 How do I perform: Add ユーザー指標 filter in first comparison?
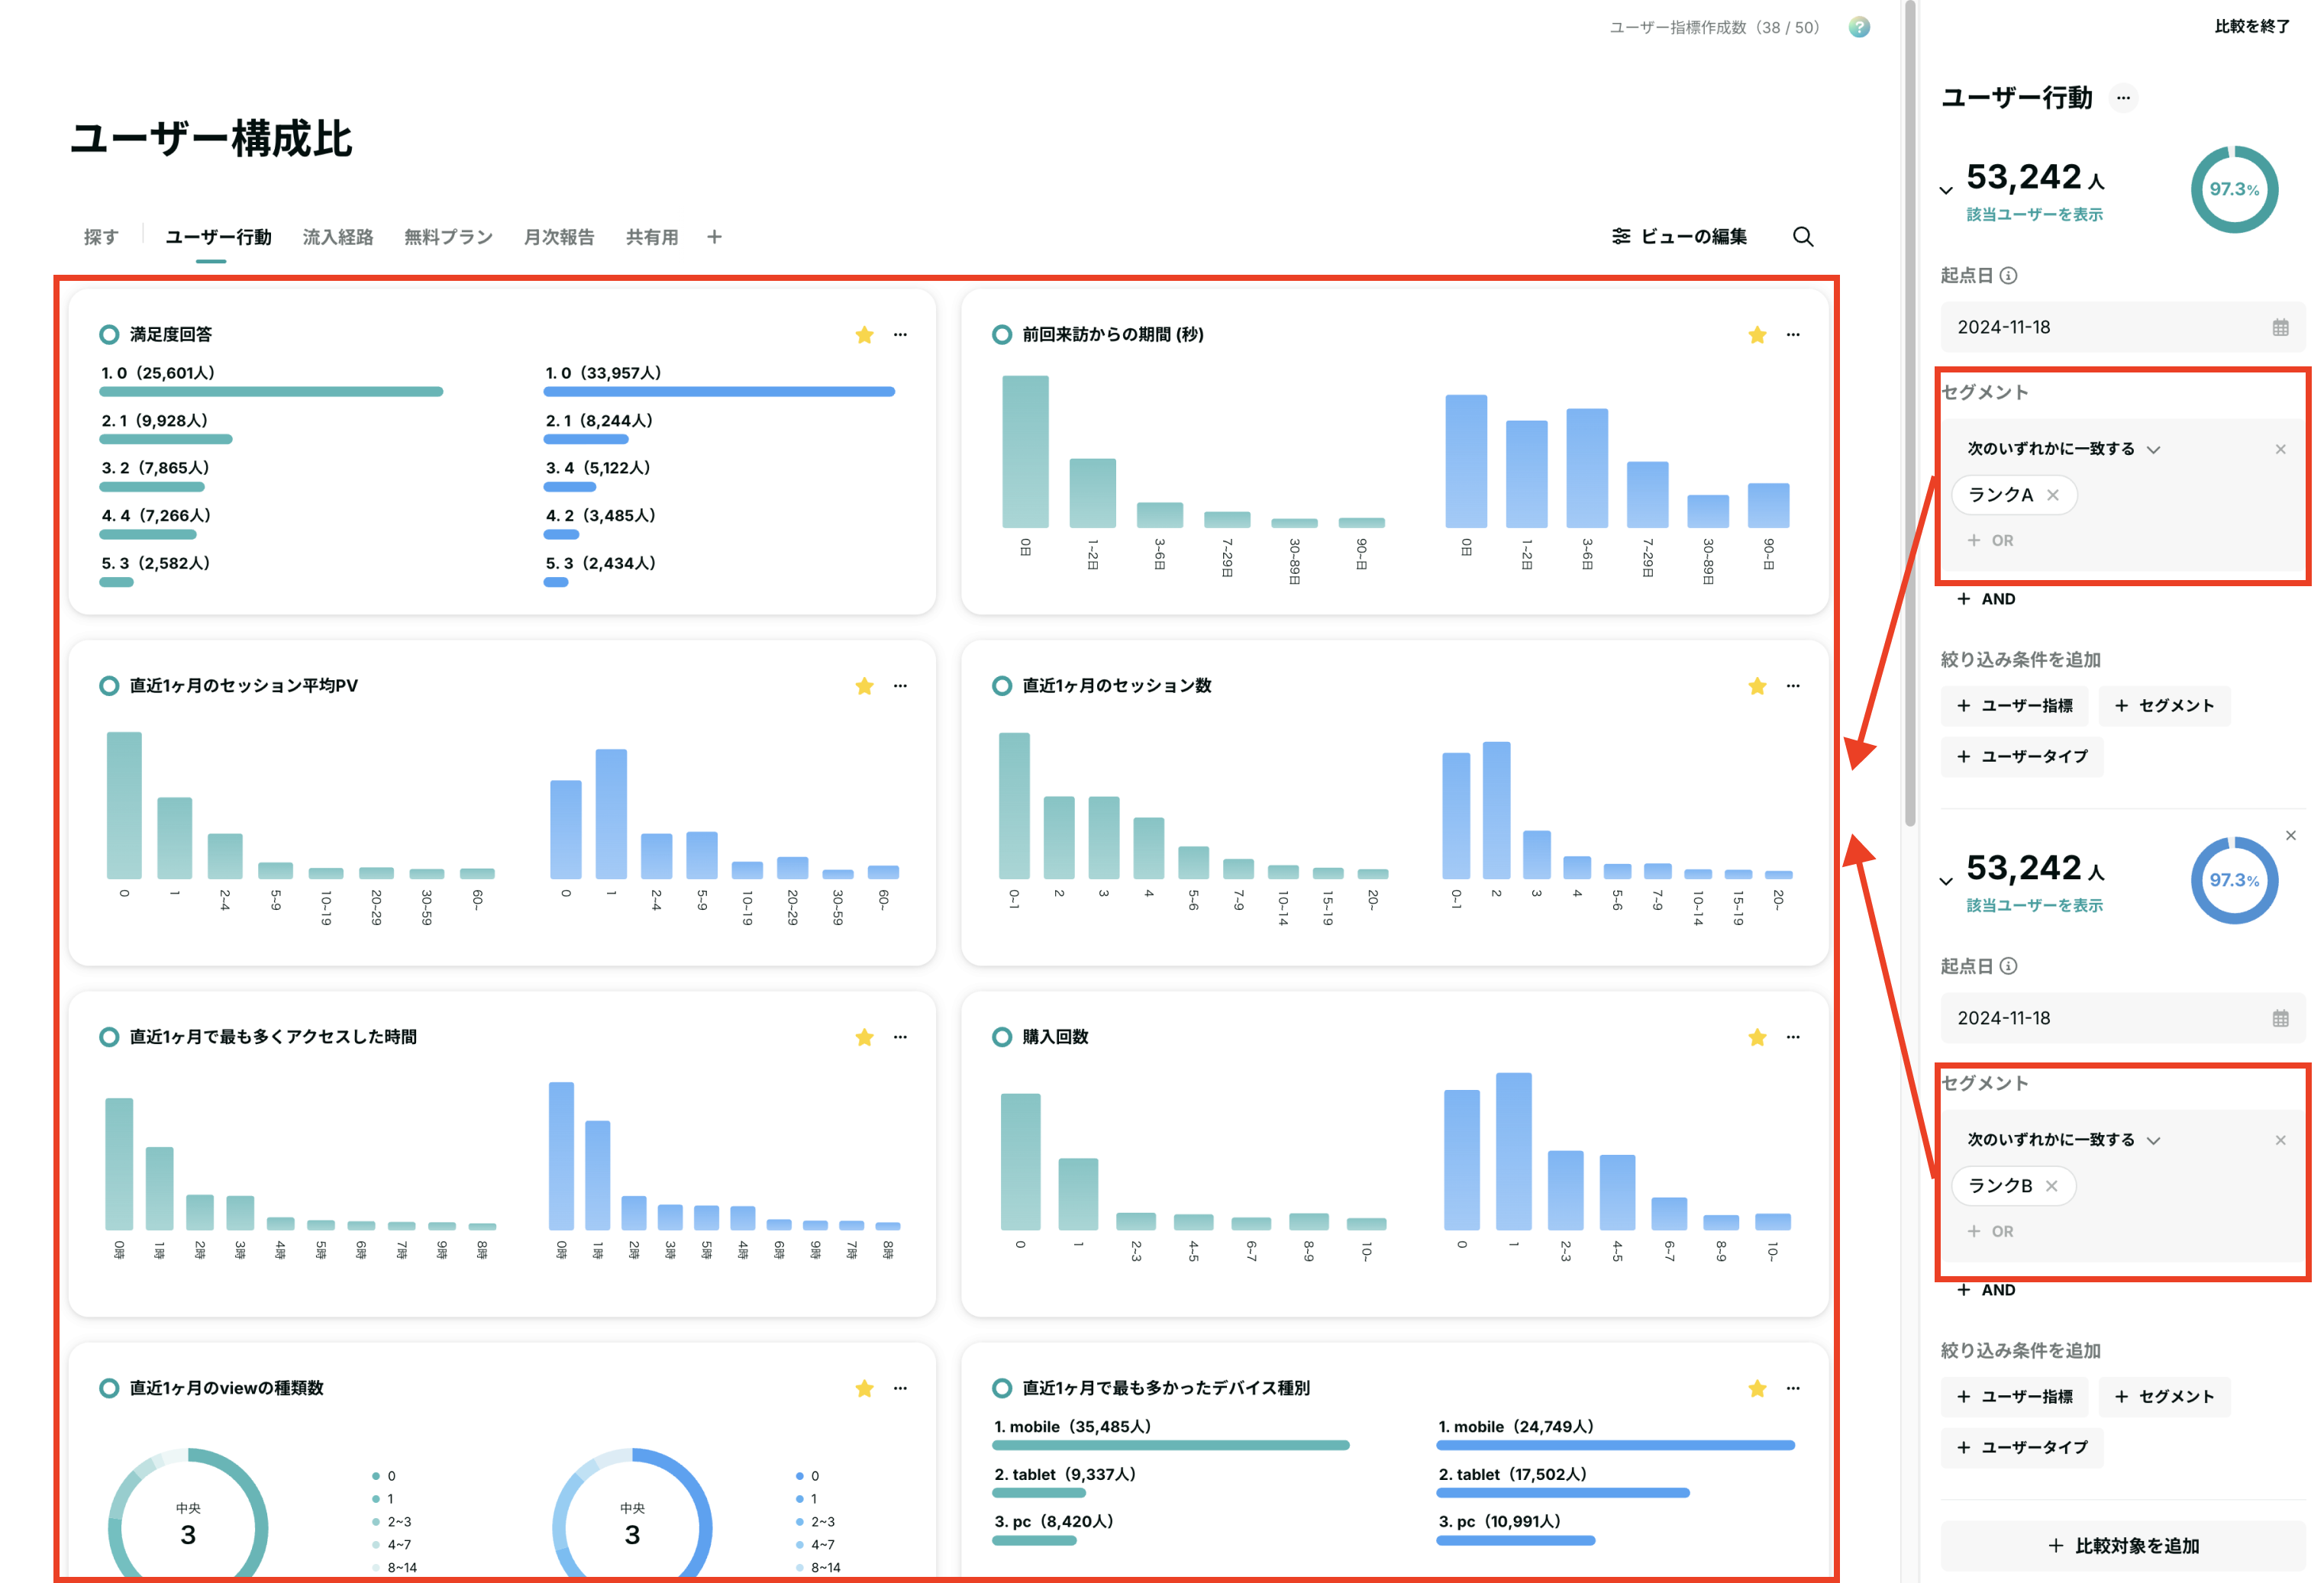click(x=2014, y=706)
